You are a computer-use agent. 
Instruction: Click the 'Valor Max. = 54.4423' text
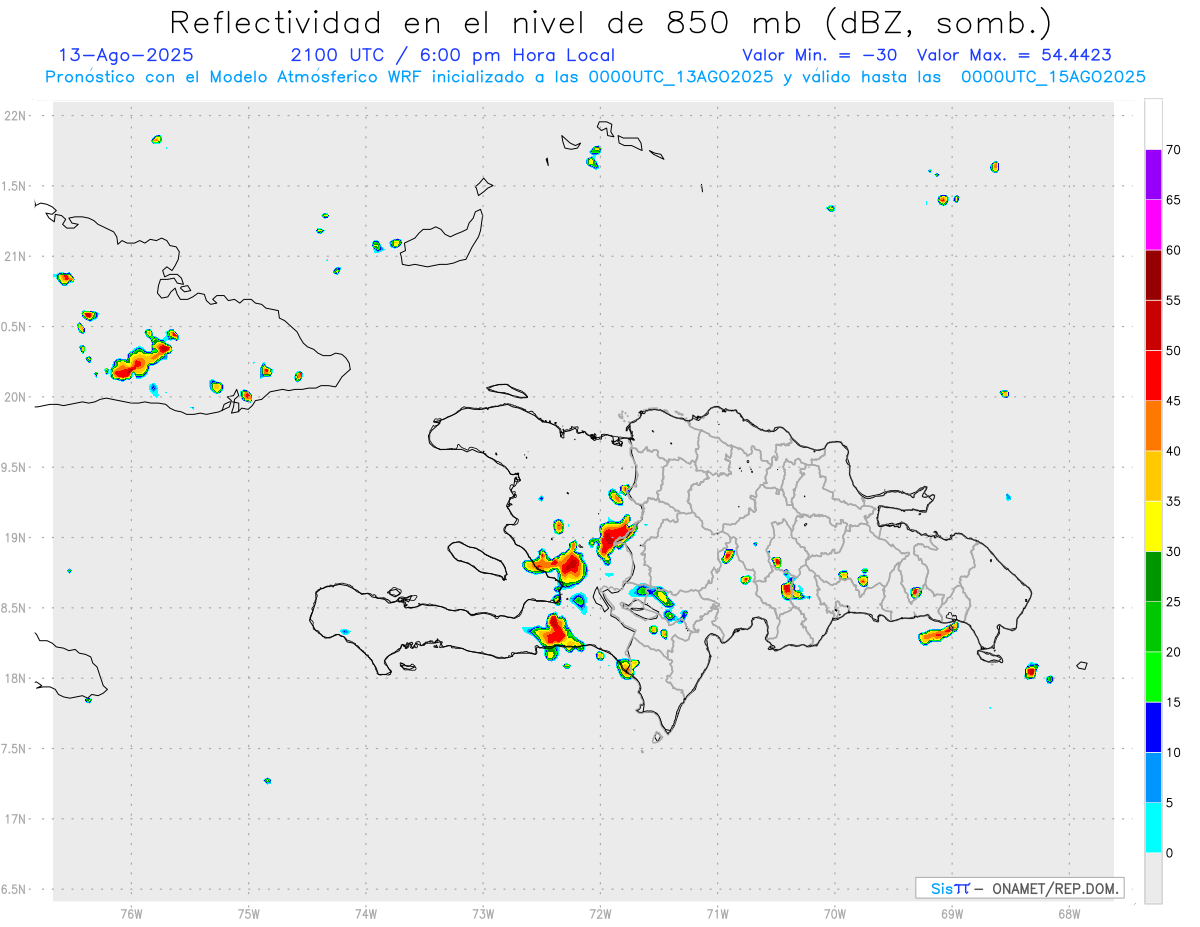(1014, 55)
